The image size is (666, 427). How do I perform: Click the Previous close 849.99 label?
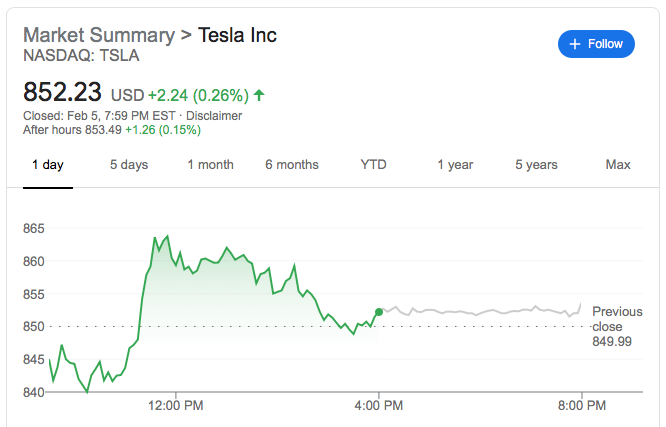(616, 327)
